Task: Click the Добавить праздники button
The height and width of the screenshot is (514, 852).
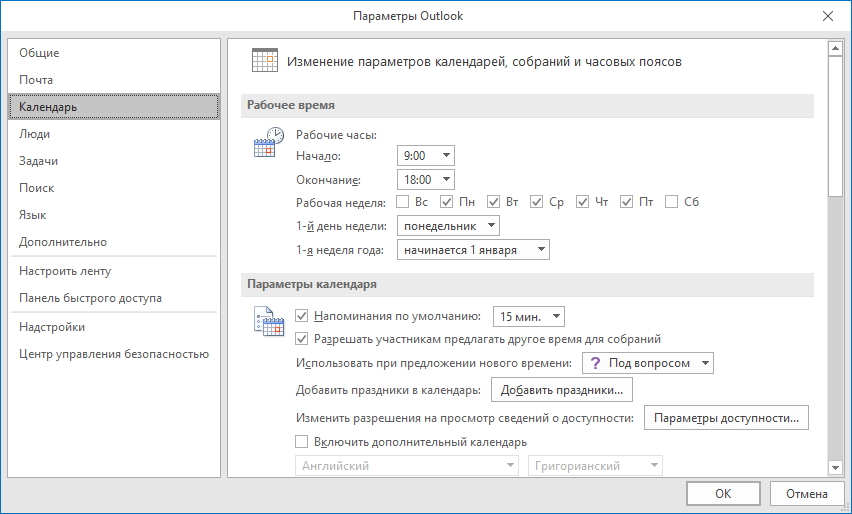Action: (x=562, y=390)
